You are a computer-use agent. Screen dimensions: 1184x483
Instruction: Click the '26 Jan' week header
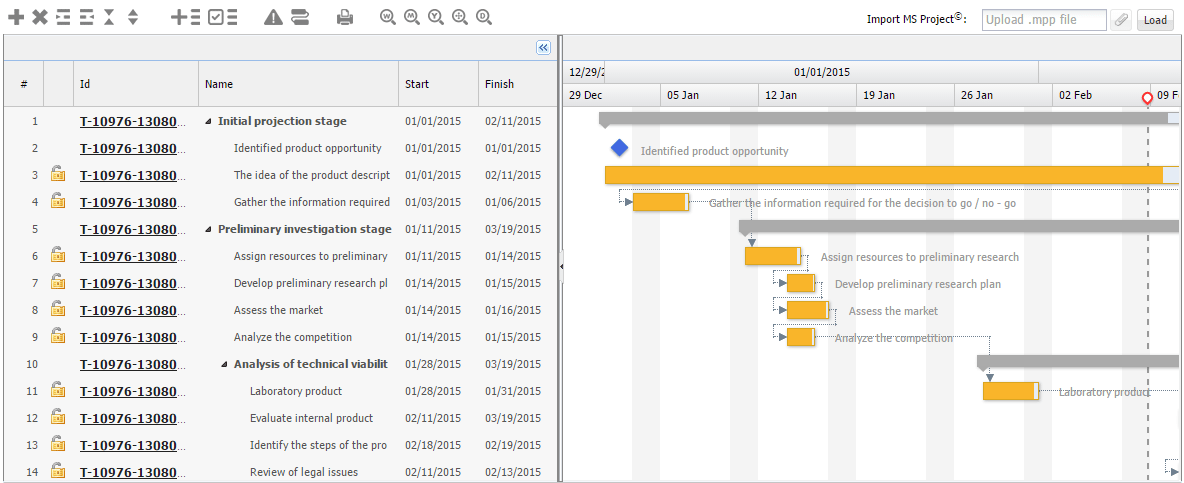tap(1004, 95)
